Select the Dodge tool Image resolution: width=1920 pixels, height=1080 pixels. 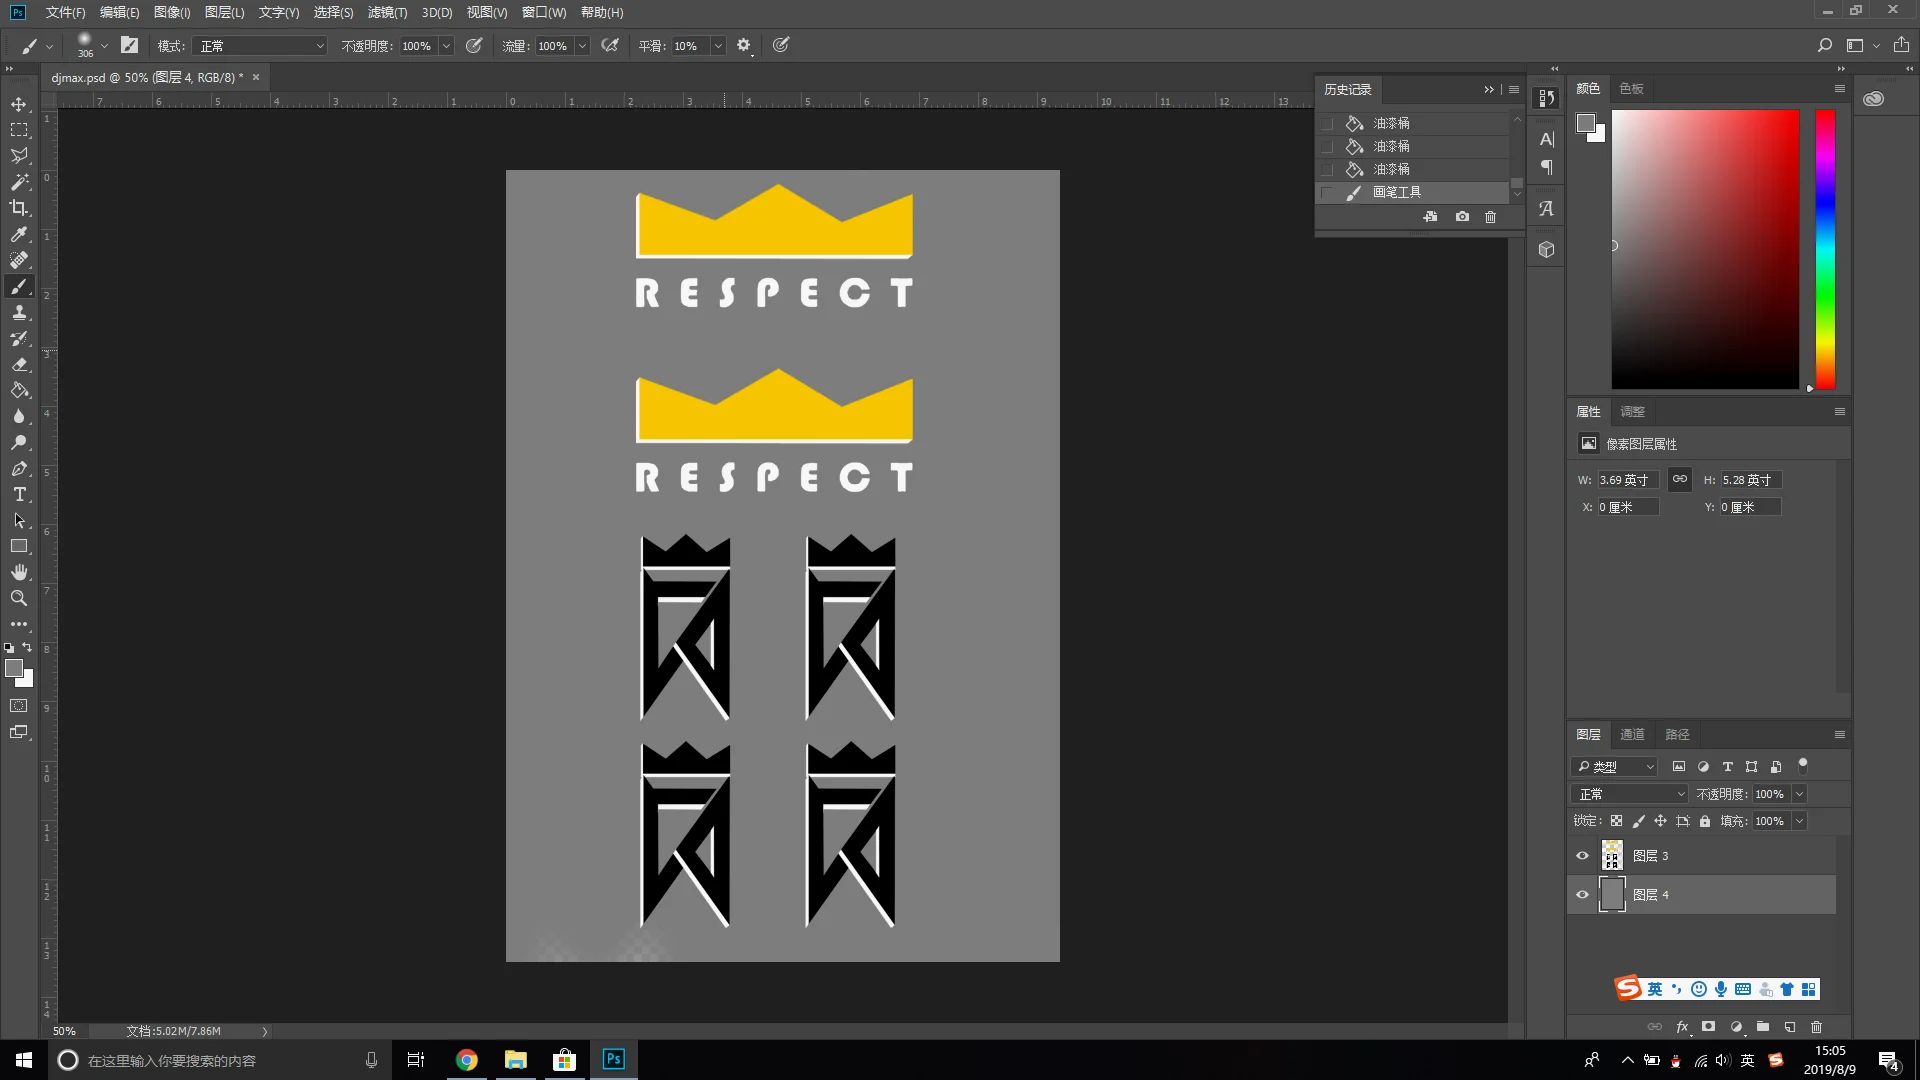pyautogui.click(x=19, y=442)
